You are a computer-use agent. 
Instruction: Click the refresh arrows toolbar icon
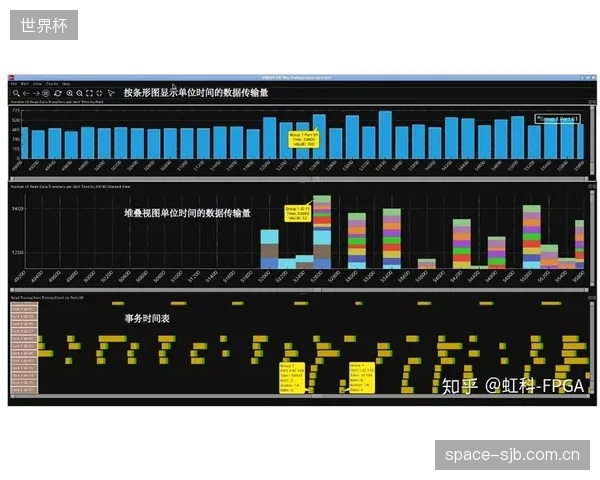[58, 93]
